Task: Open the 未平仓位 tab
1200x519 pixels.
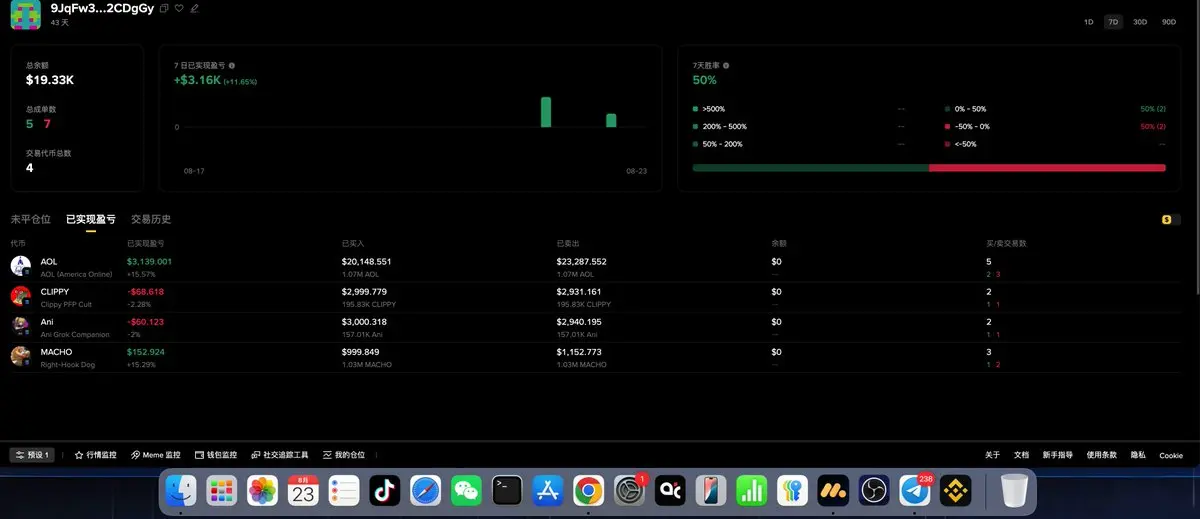Action: [30, 219]
